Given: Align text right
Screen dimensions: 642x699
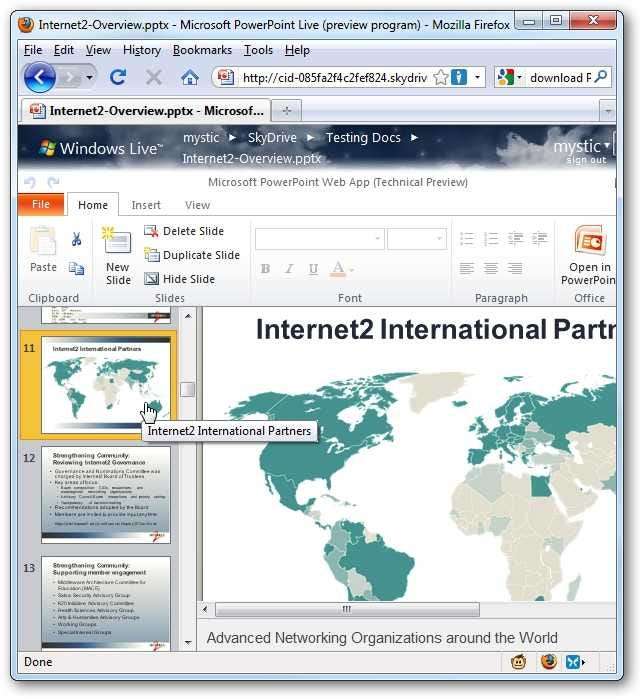Looking at the screenshot, I should [x=515, y=268].
